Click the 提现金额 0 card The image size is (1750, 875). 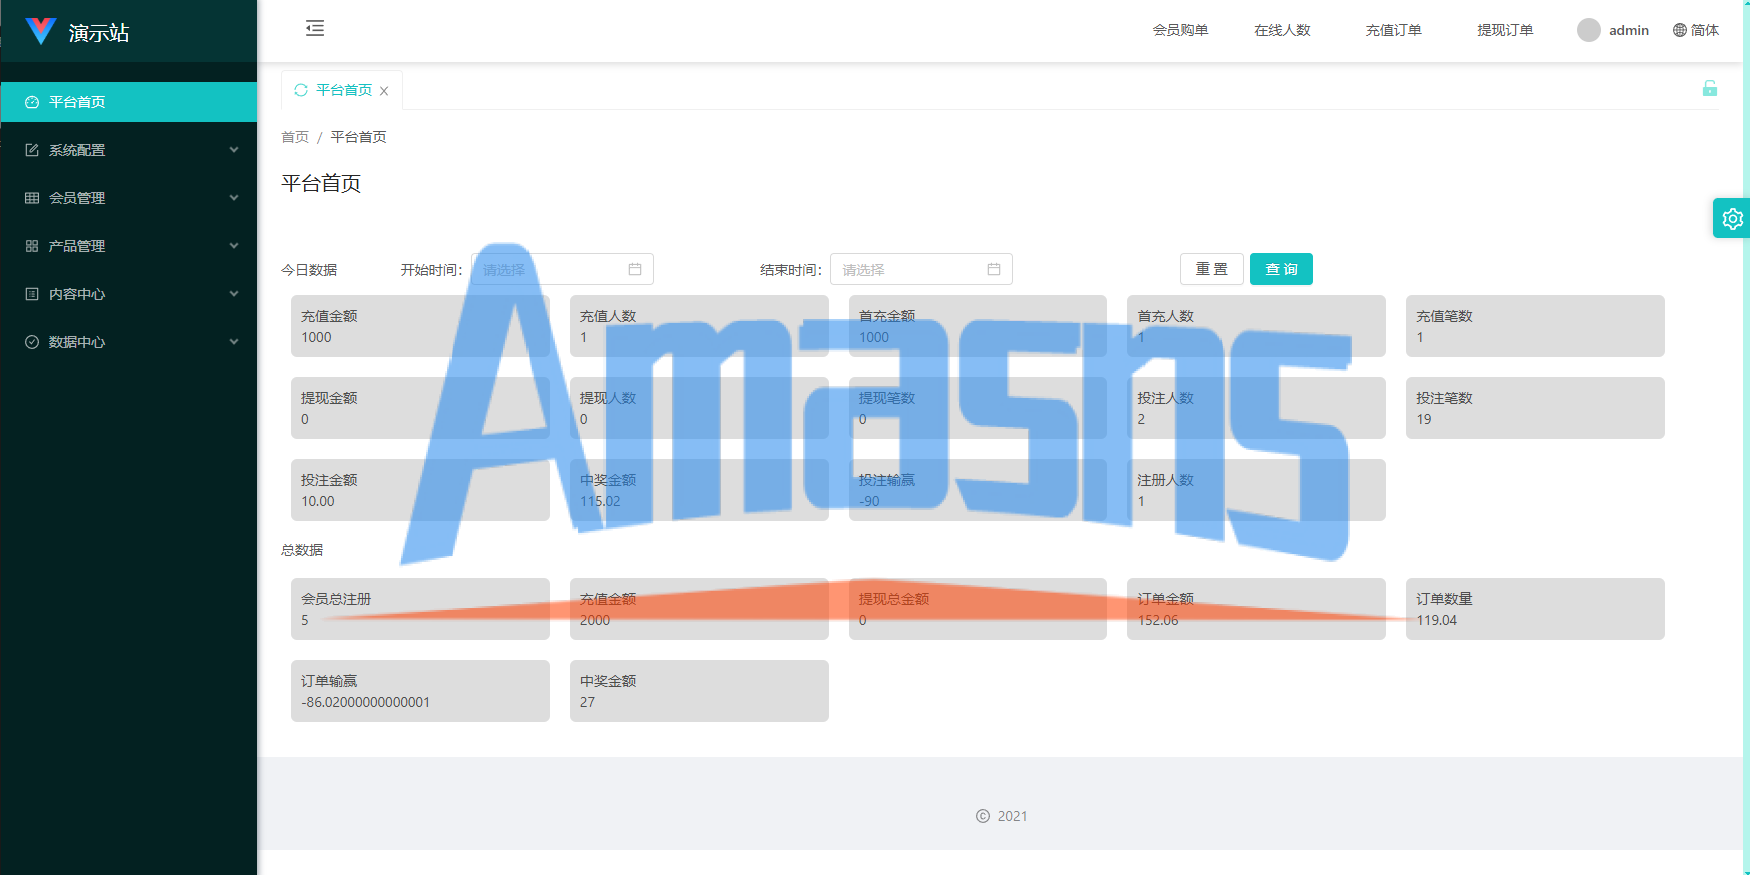point(420,408)
